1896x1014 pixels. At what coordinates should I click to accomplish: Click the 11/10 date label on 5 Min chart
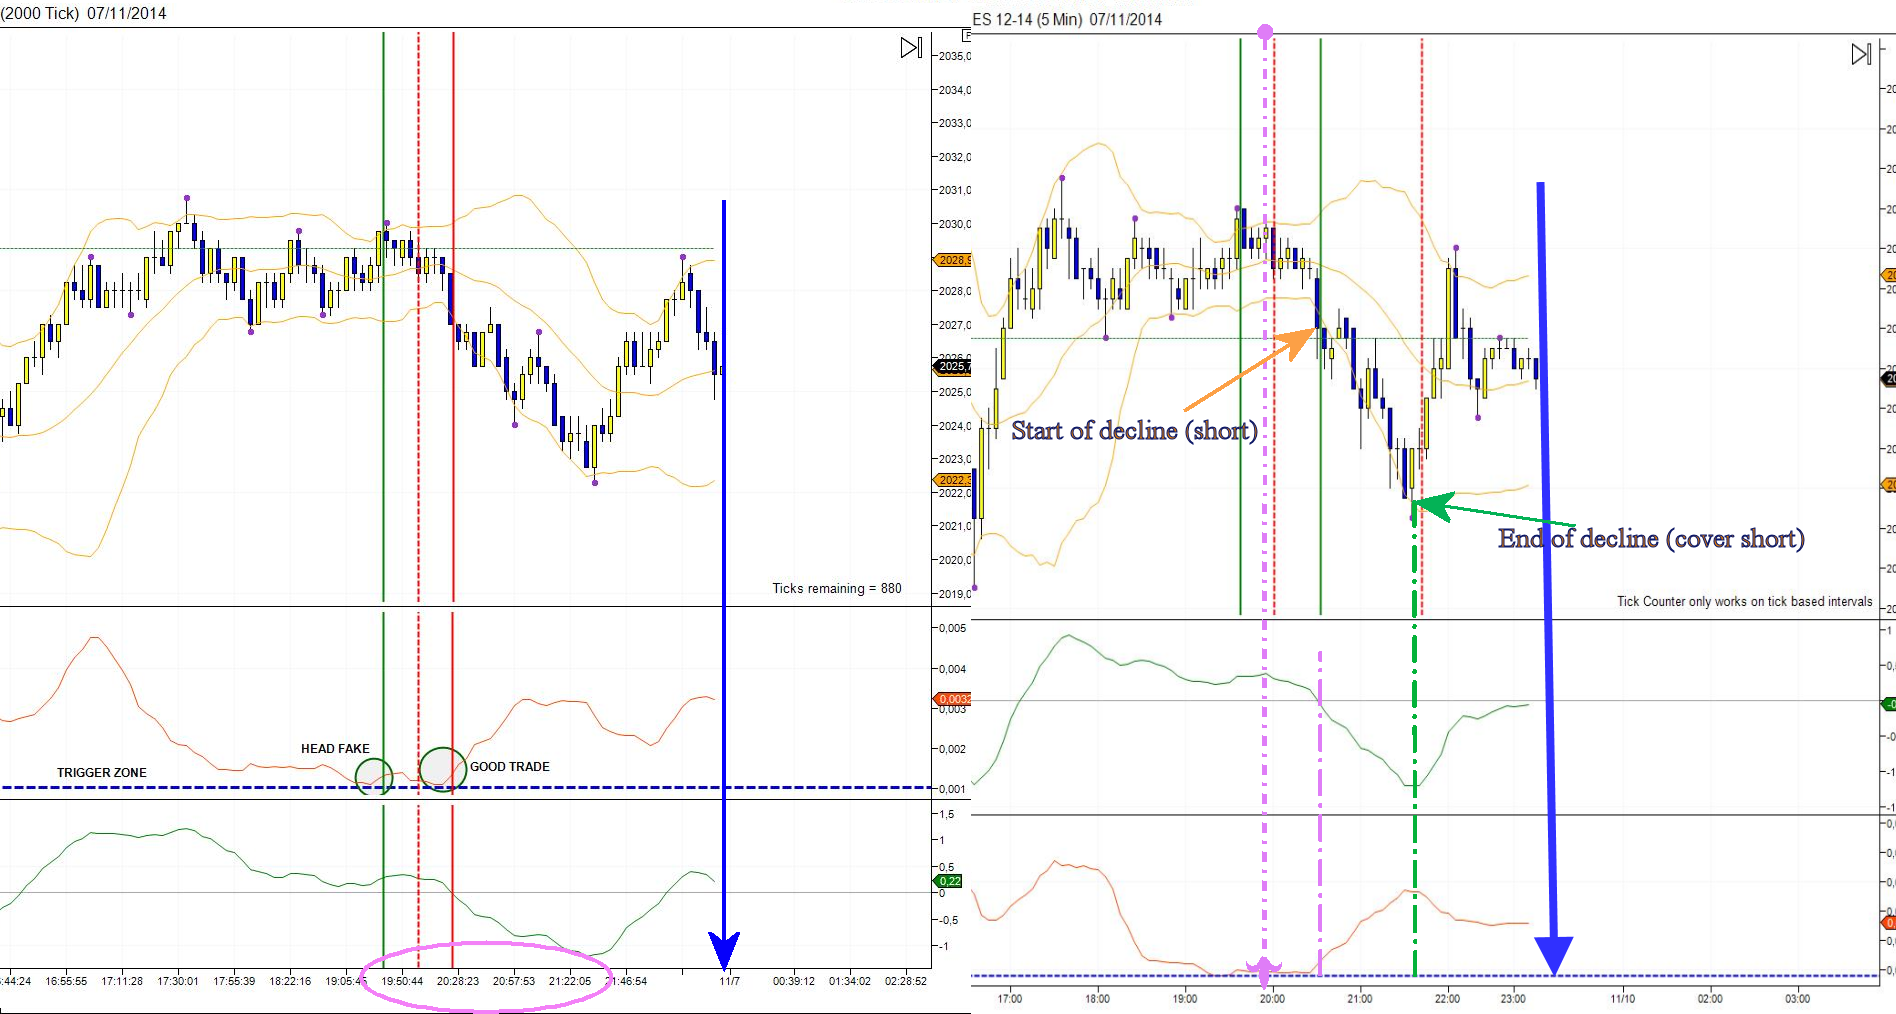[x=1623, y=998]
